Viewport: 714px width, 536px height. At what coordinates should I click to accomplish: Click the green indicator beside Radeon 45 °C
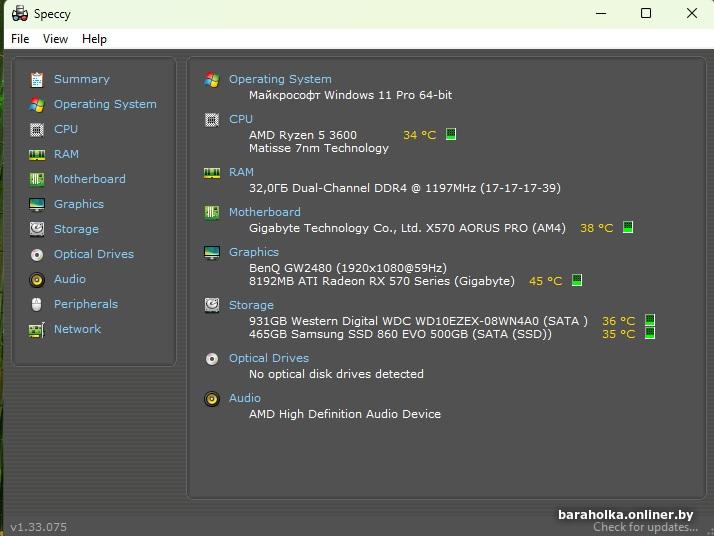click(x=577, y=280)
